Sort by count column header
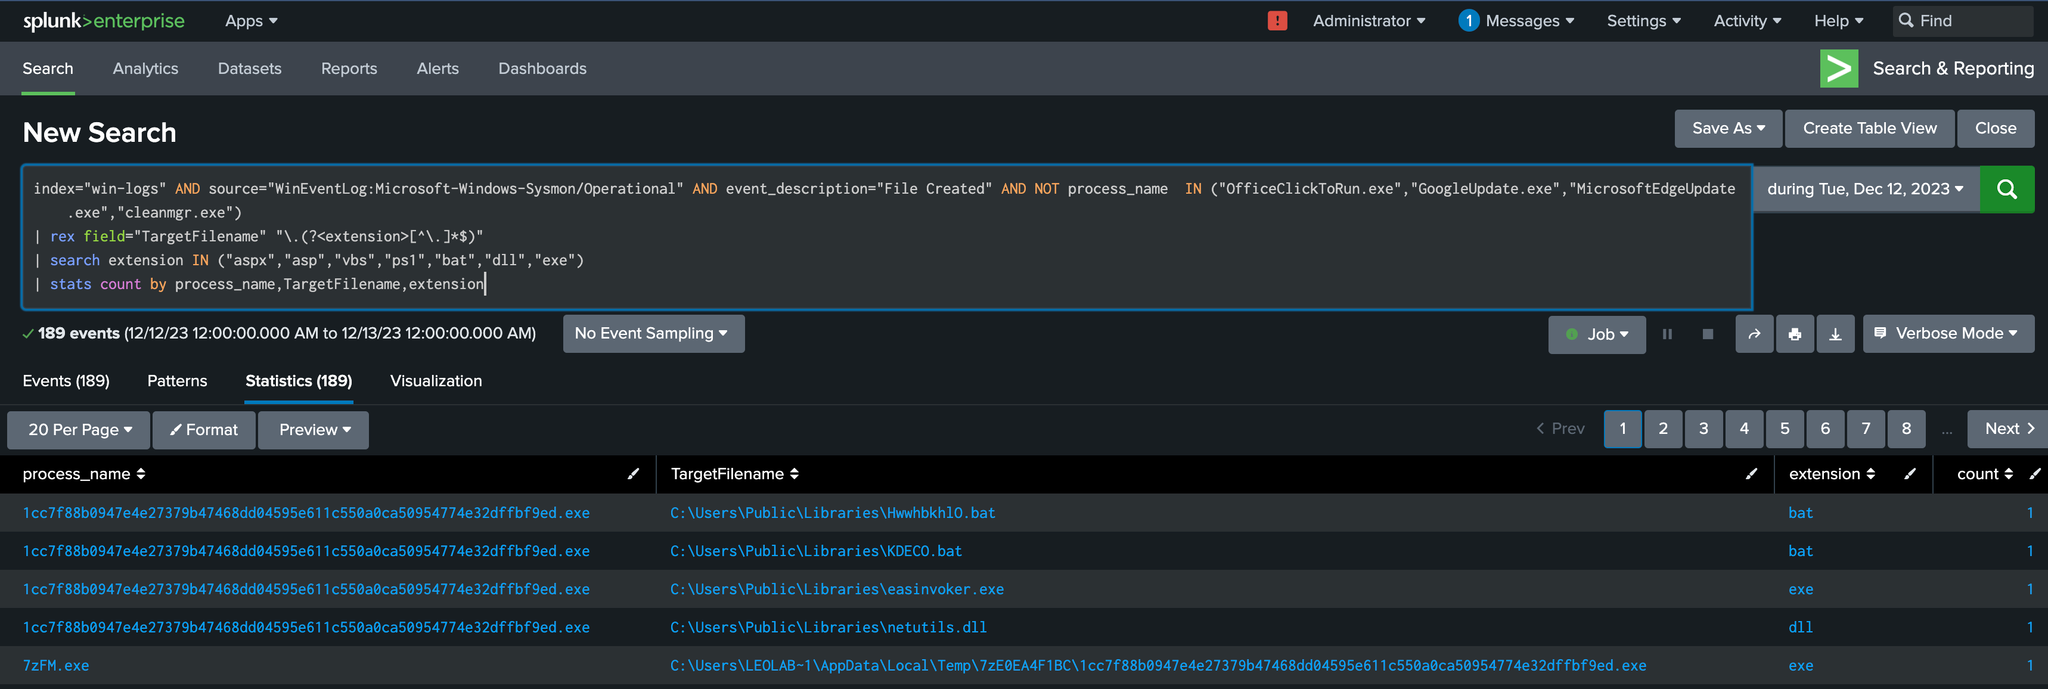2048x689 pixels. point(1985,474)
